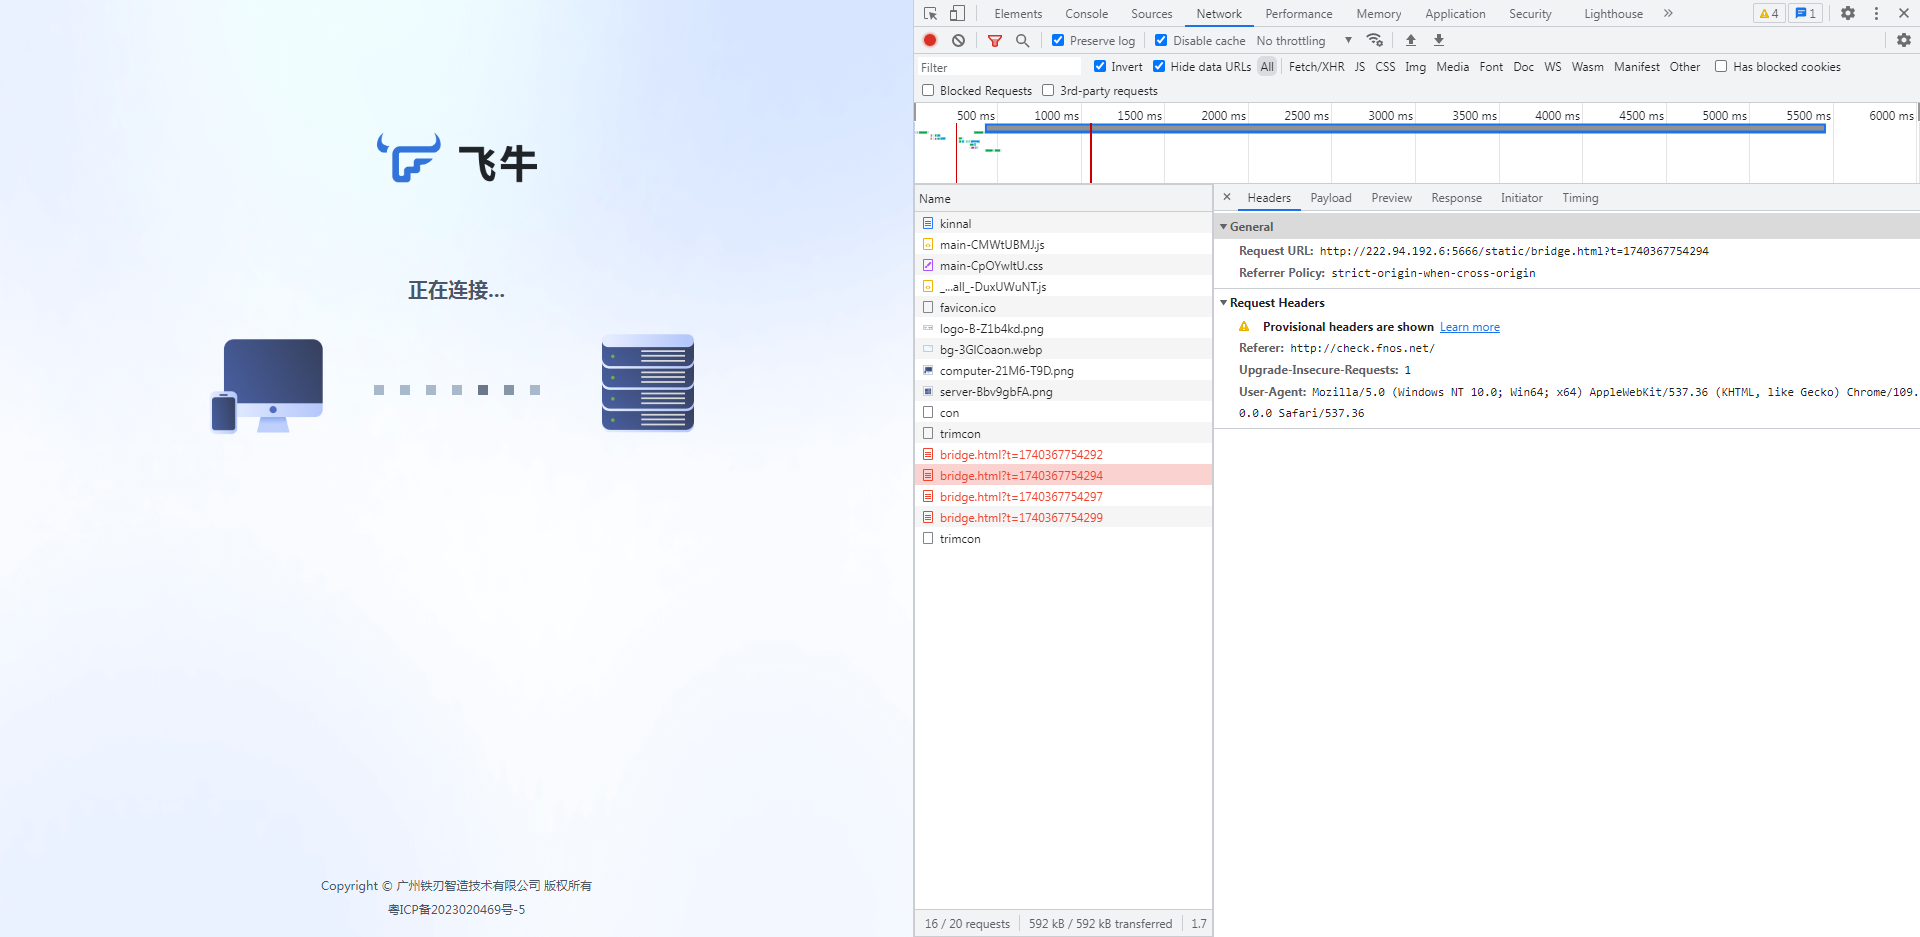This screenshot has width=1920, height=937.
Task: Select main-CMWtUBMJ.js request
Action: [x=1063, y=244]
